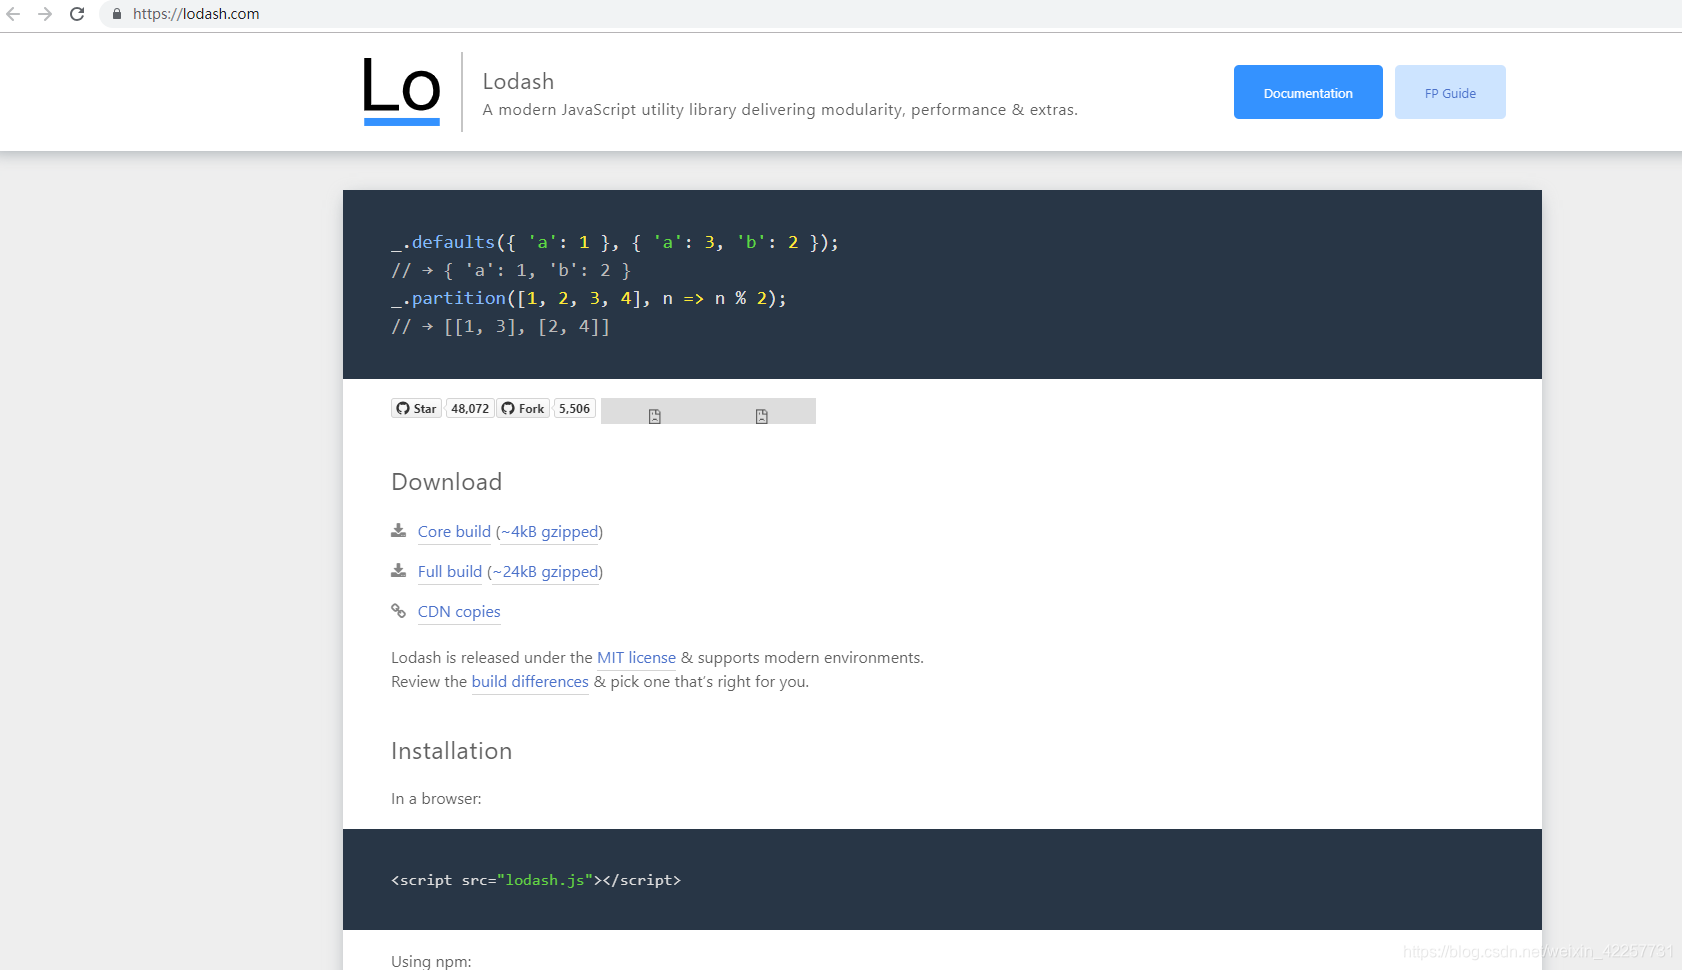Click the "// → { 'a': 1, 'b': 2 }" comment line
The height and width of the screenshot is (970, 1682).
pyautogui.click(x=511, y=270)
